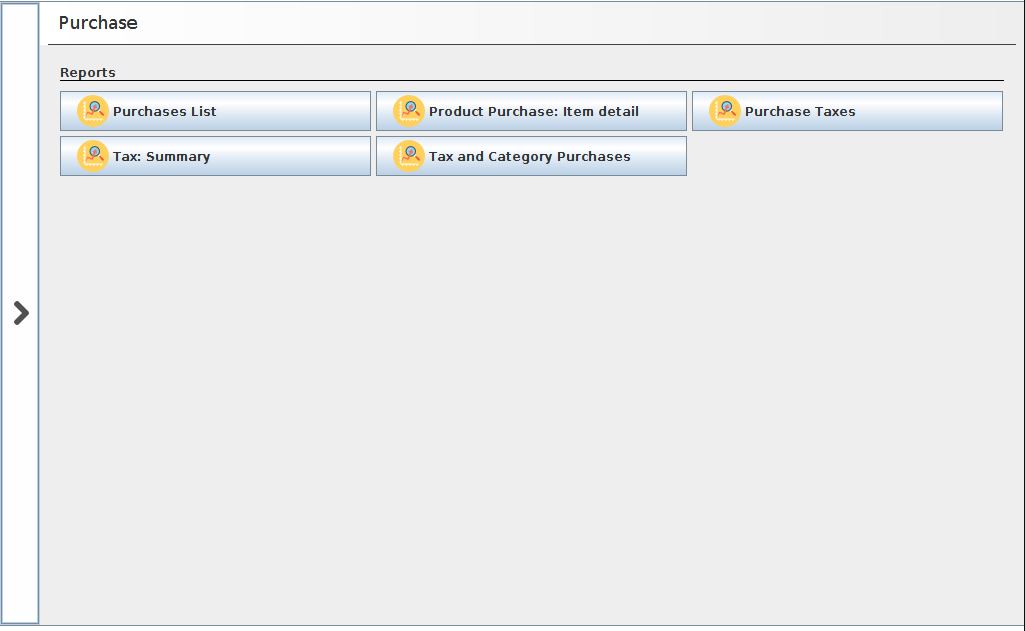Click the empty area below the report buttons
The width and height of the screenshot is (1025, 631).
point(530,400)
